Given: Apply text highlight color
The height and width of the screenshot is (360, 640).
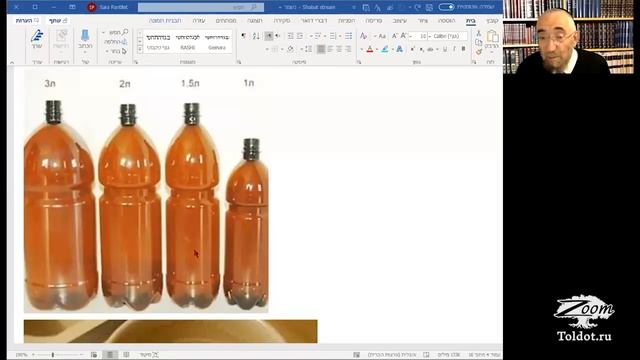Looking at the screenshot, I should (384, 49).
